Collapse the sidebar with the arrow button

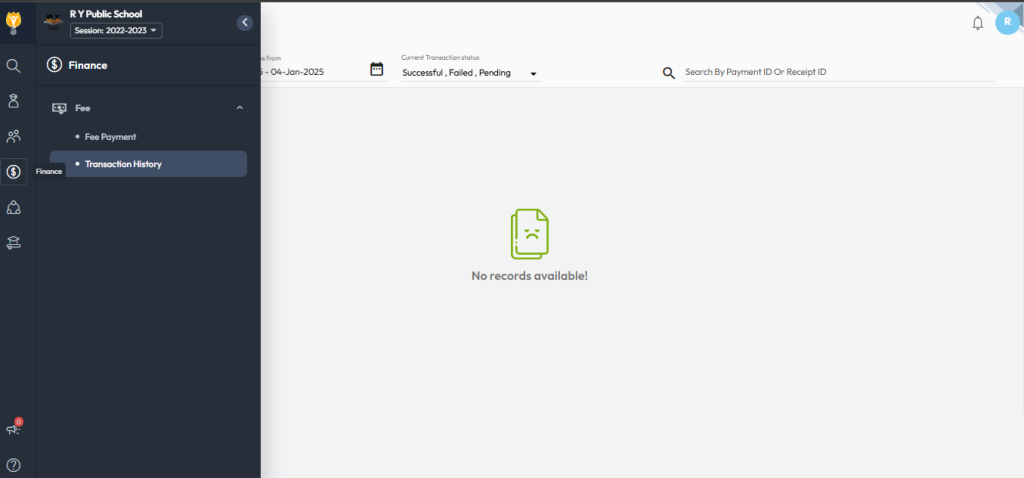(245, 23)
